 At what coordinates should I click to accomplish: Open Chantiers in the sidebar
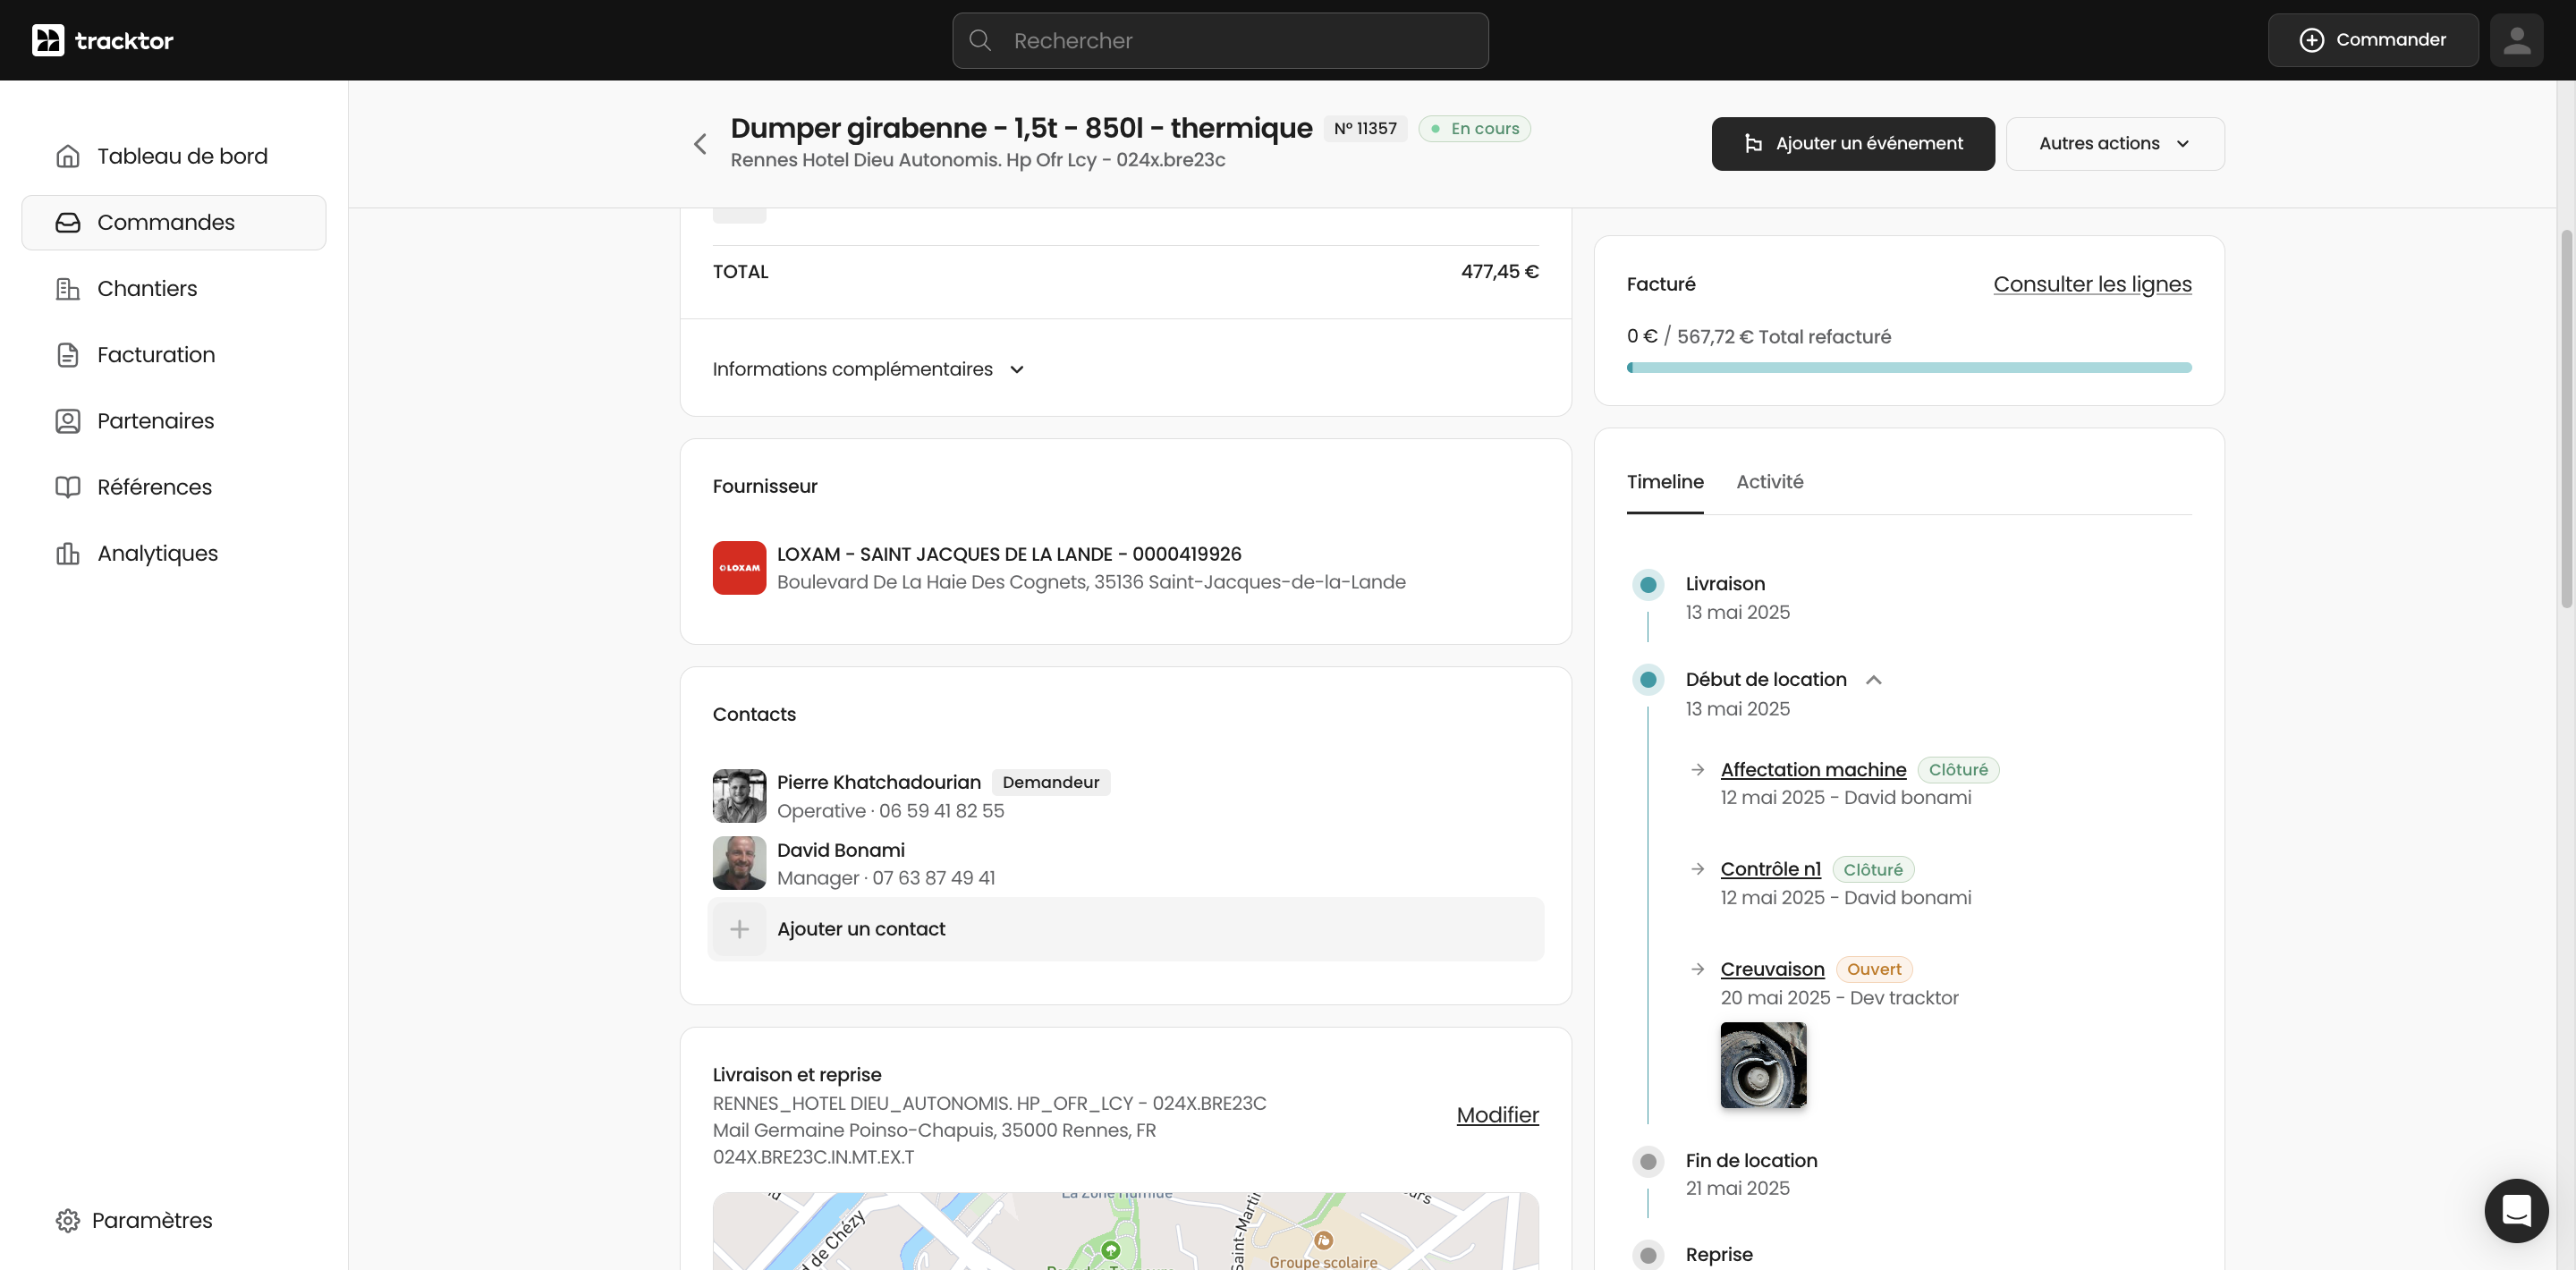tap(174, 289)
